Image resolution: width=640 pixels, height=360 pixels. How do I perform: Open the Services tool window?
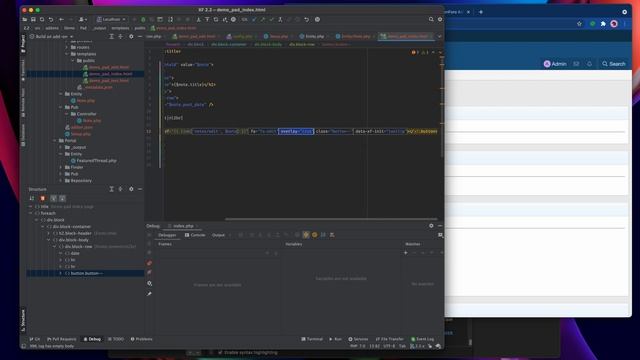tap(358, 339)
